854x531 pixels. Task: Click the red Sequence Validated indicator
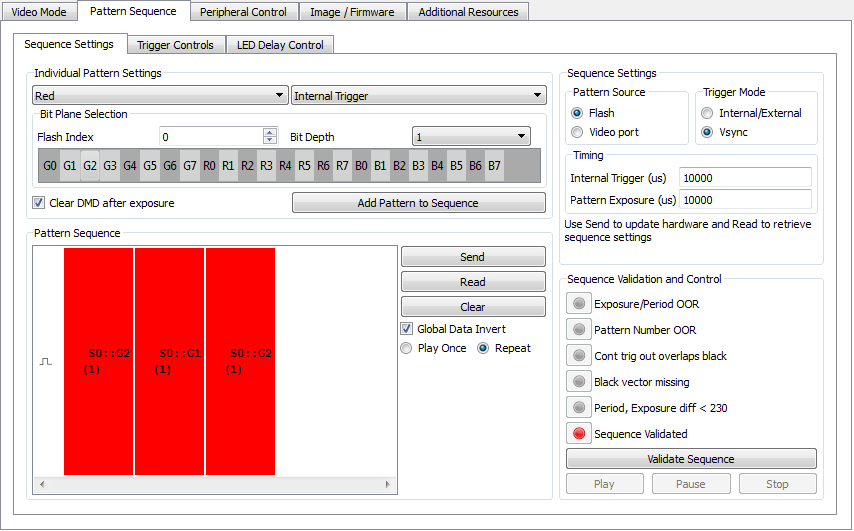click(579, 434)
